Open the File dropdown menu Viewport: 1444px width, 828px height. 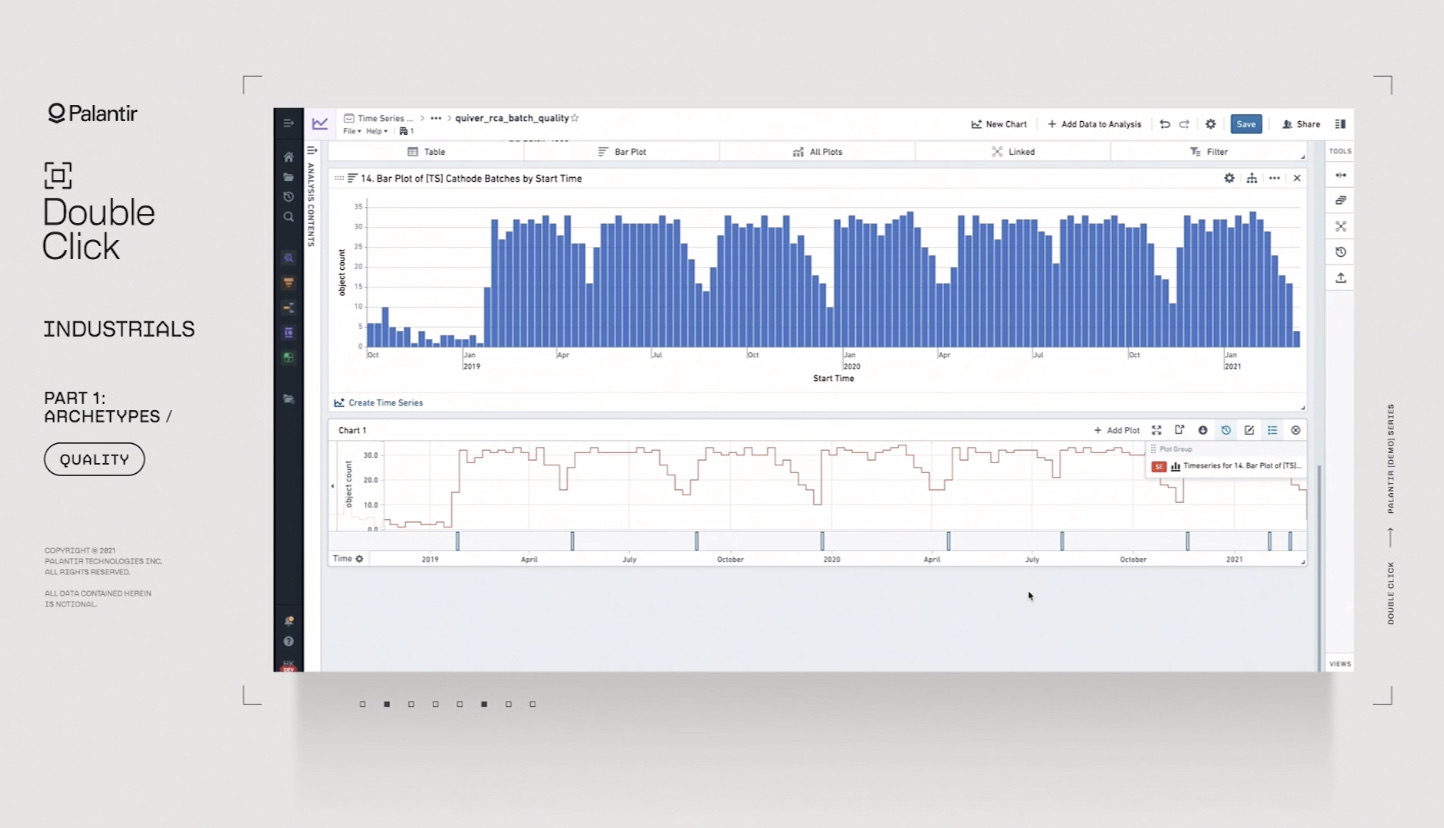point(351,131)
